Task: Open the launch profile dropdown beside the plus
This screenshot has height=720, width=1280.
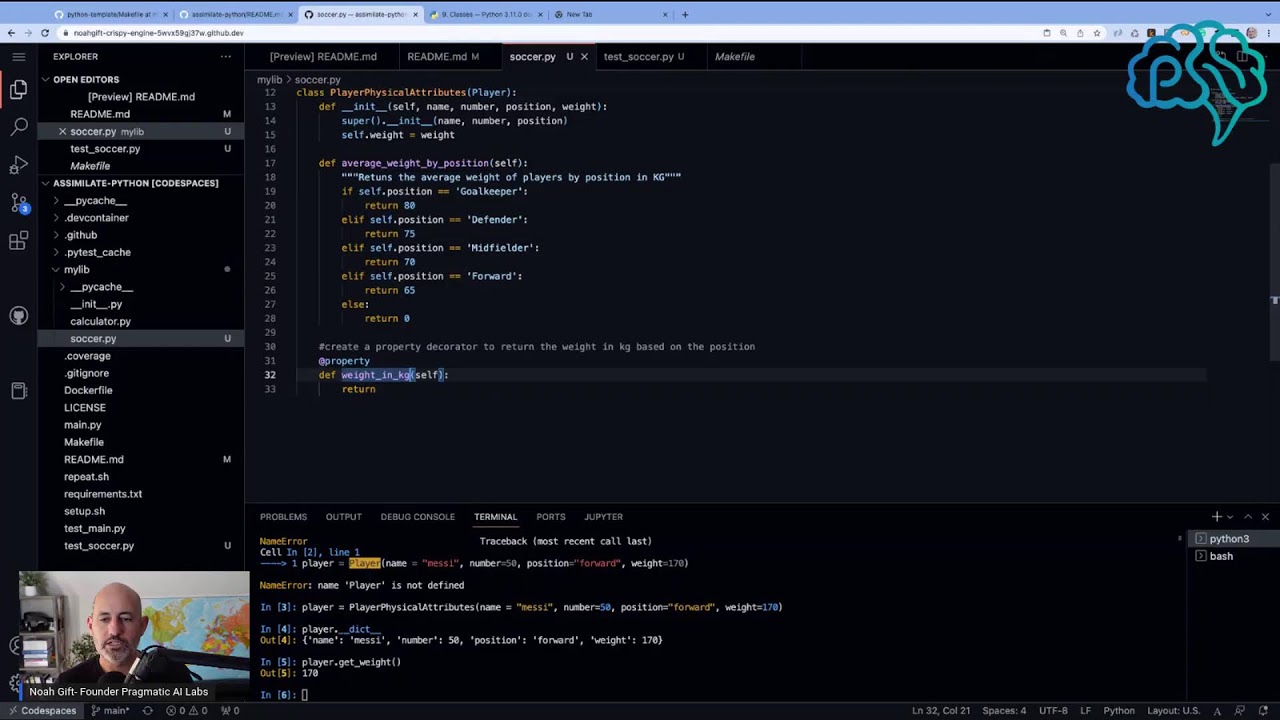Action: pyautogui.click(x=1230, y=517)
